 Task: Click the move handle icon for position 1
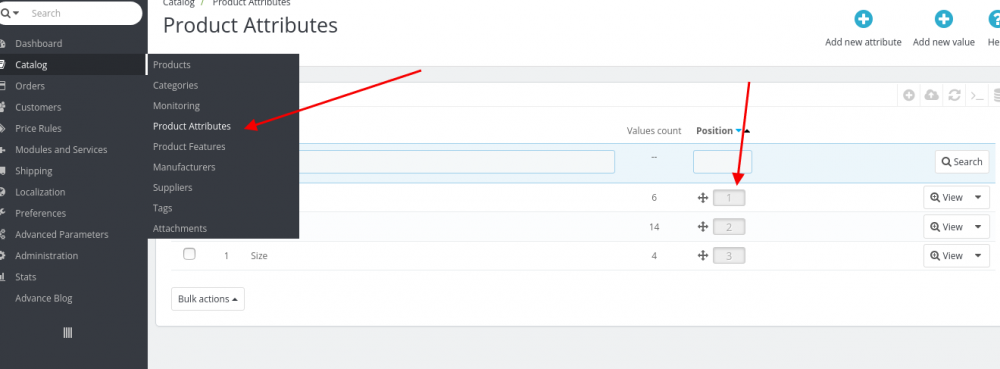click(703, 198)
